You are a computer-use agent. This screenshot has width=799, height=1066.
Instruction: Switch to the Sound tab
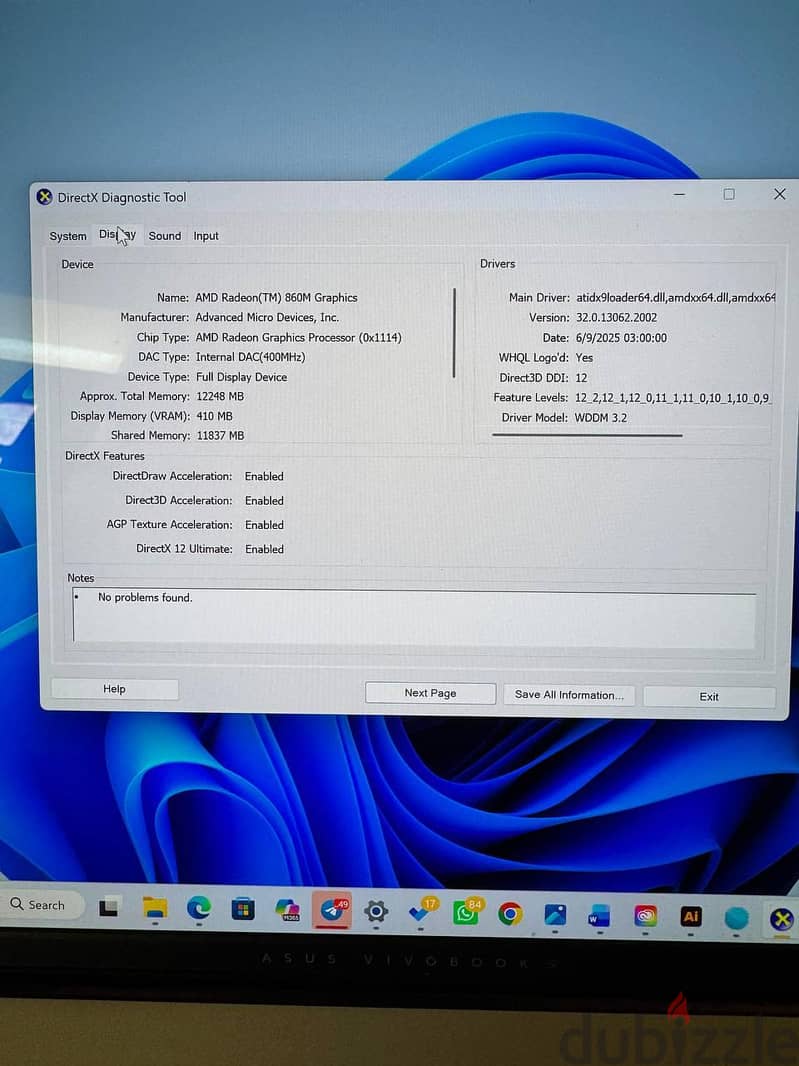coord(165,236)
